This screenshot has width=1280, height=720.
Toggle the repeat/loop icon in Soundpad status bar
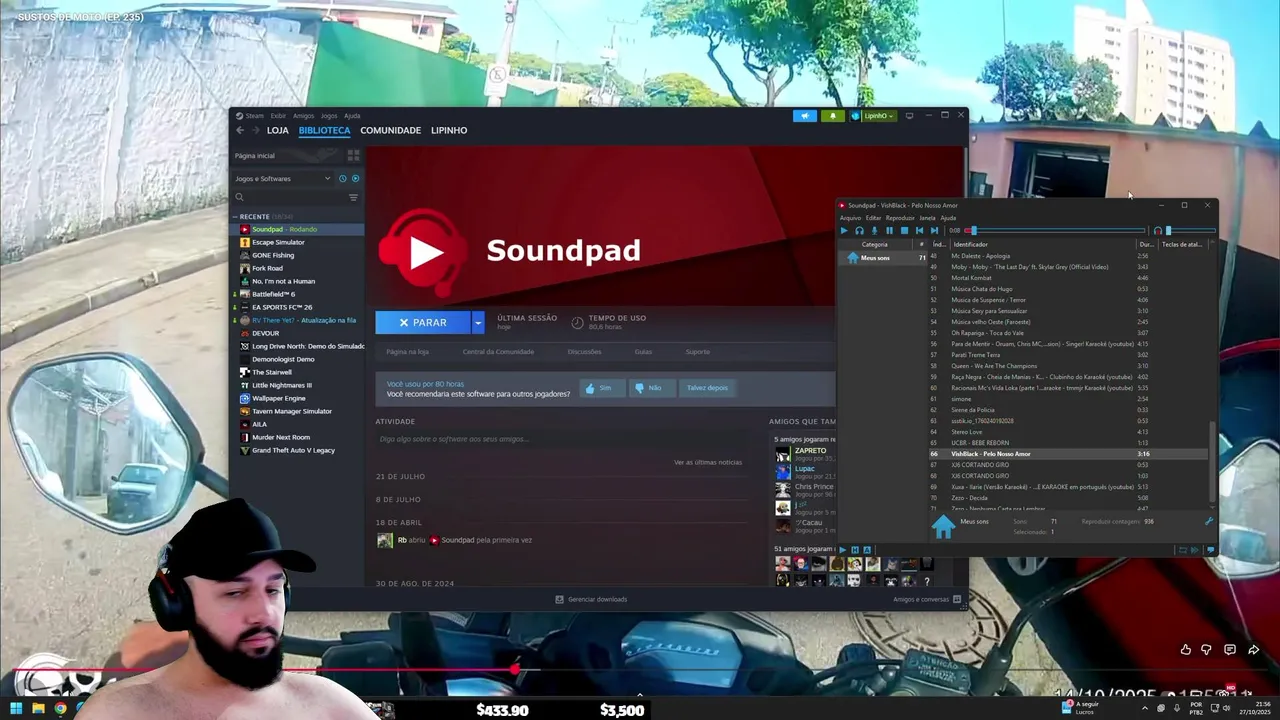point(1183,549)
